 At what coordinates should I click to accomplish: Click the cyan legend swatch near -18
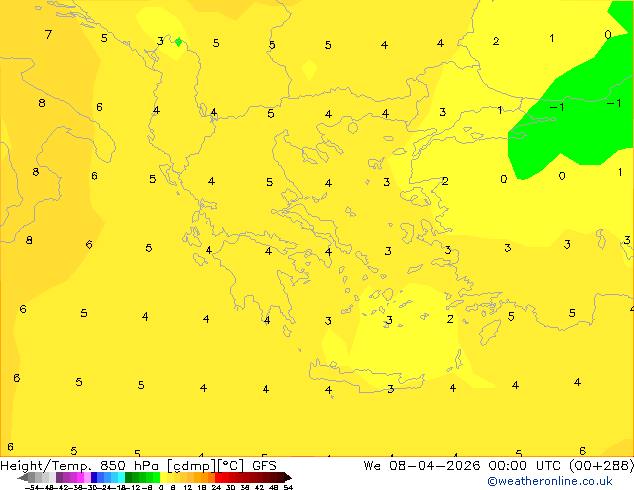pyautogui.click(x=121, y=477)
